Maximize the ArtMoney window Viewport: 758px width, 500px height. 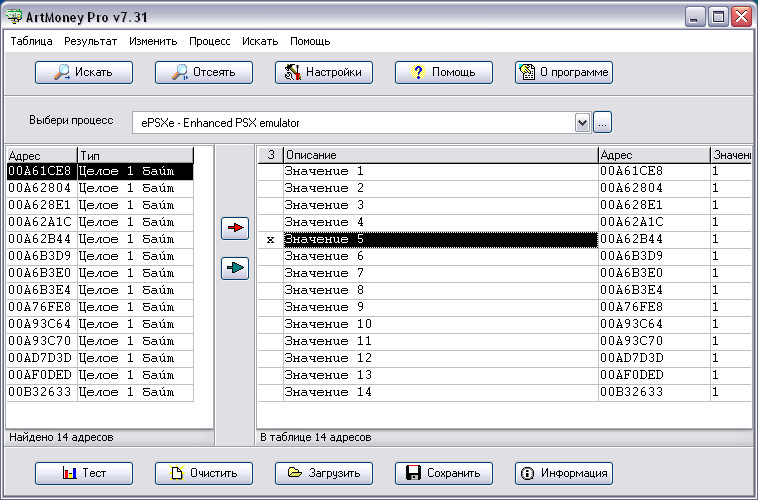[x=718, y=17]
